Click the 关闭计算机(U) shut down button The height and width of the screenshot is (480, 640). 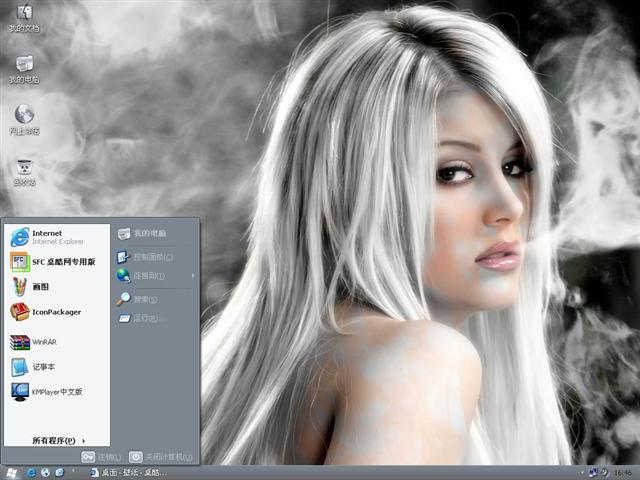(x=161, y=457)
